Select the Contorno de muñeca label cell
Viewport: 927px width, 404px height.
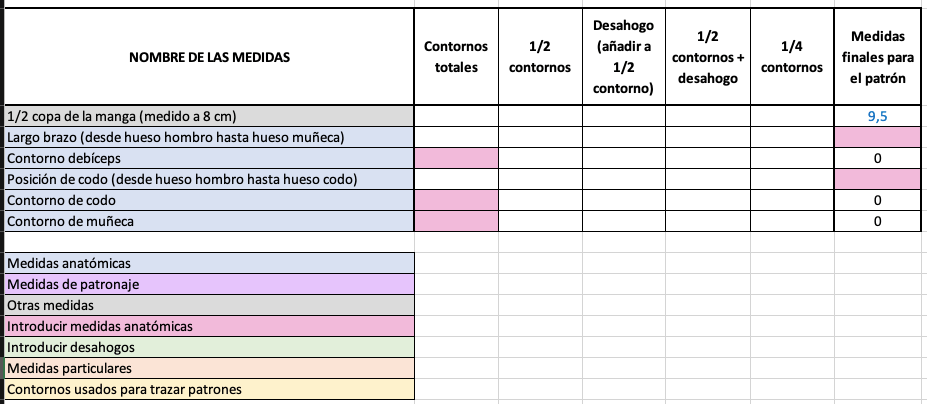pyautogui.click(x=209, y=221)
